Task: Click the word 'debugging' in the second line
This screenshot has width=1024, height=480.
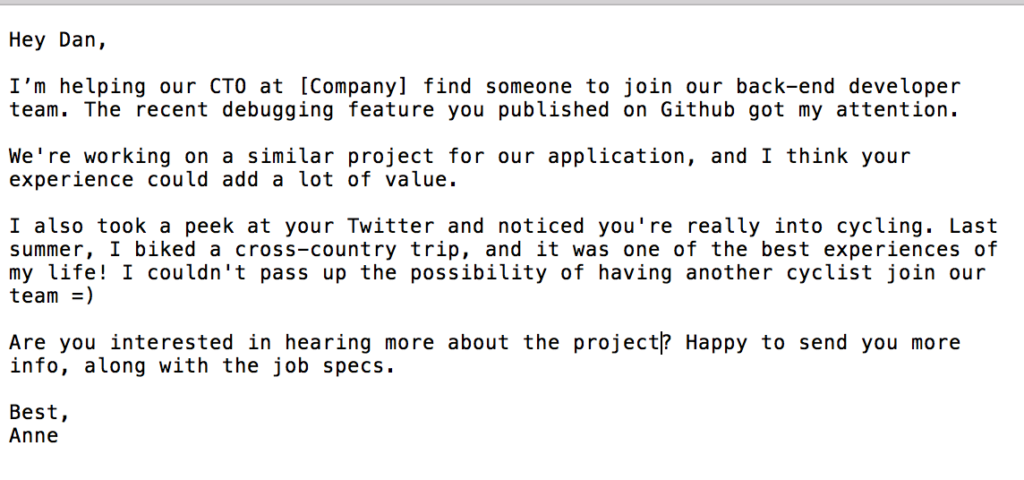Action: tap(278, 110)
